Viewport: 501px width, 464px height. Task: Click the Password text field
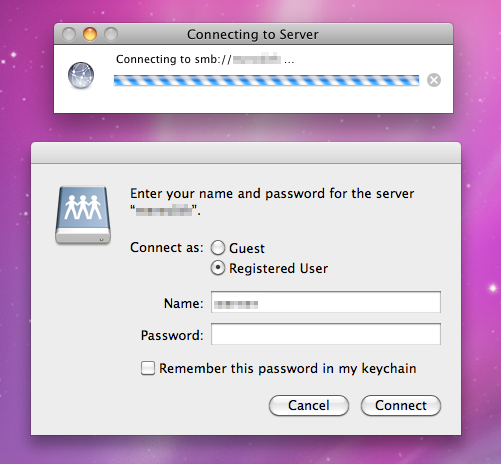pyautogui.click(x=326, y=334)
